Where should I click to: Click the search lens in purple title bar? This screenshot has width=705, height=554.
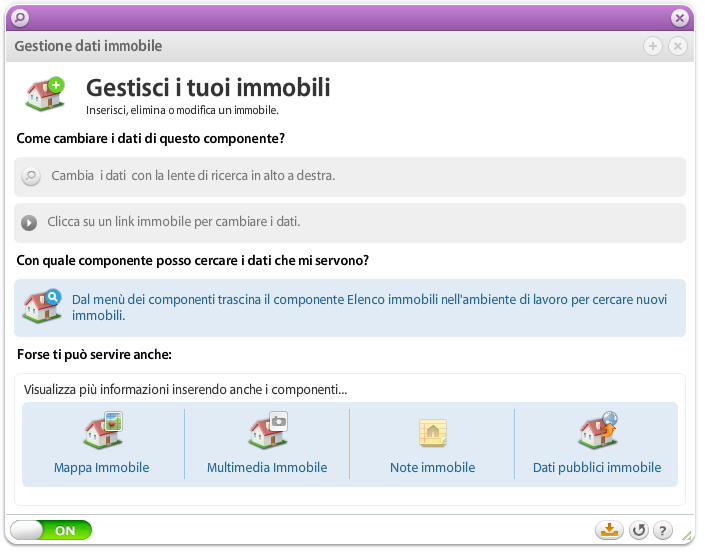20,18
